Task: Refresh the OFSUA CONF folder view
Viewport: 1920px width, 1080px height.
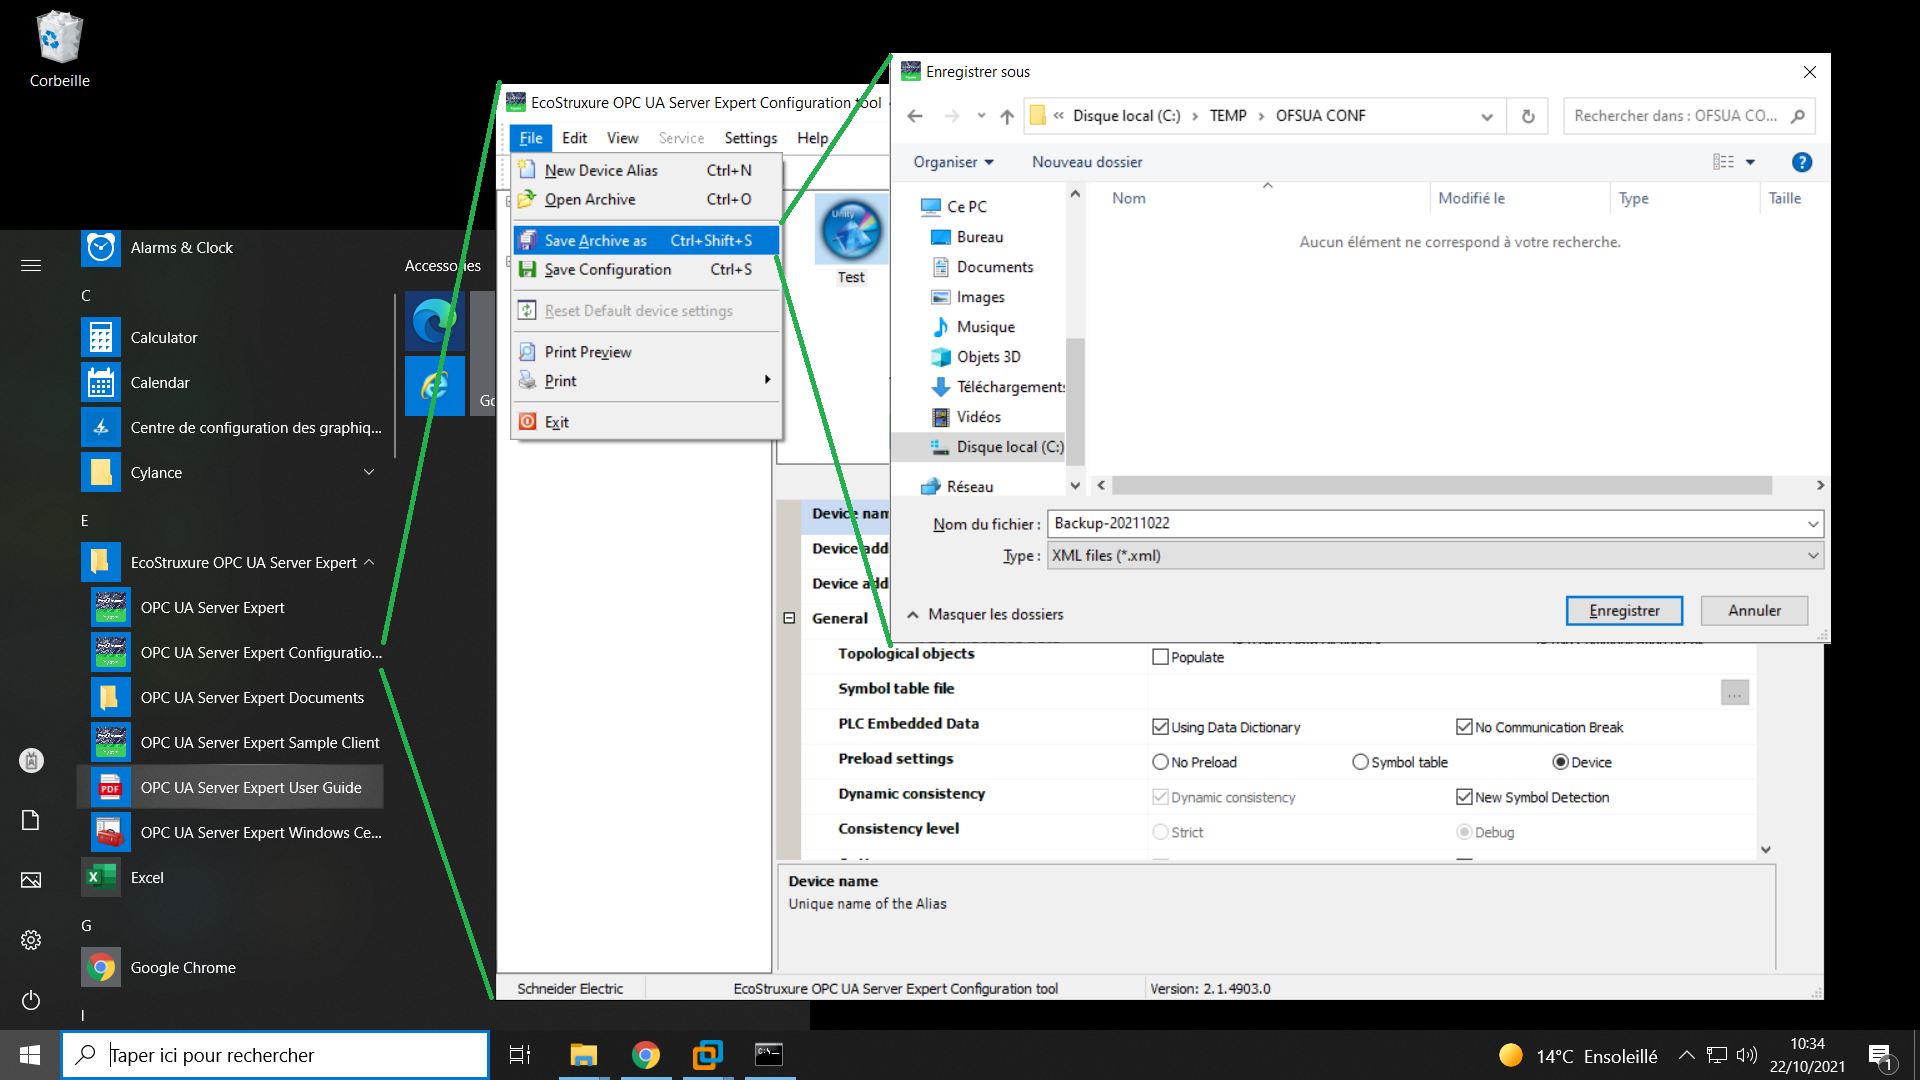Action: coord(1528,116)
